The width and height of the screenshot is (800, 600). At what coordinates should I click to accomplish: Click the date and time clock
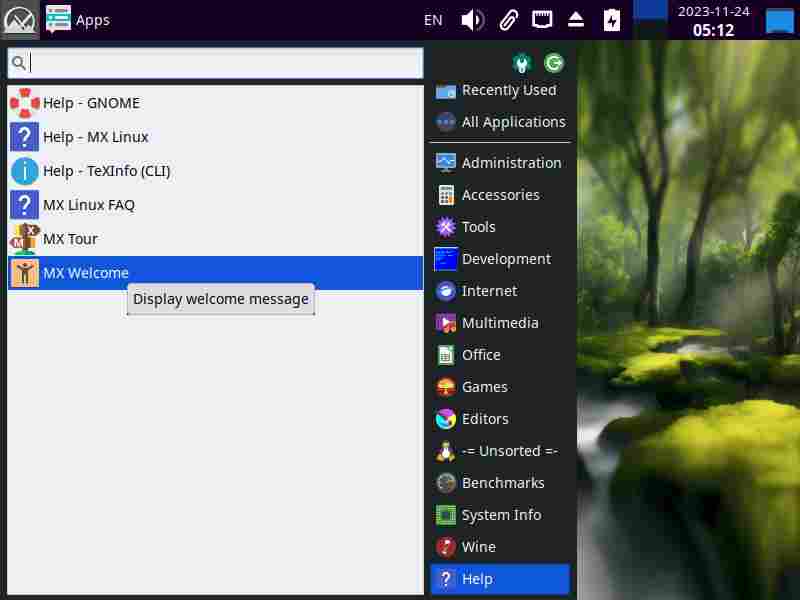[x=713, y=21]
